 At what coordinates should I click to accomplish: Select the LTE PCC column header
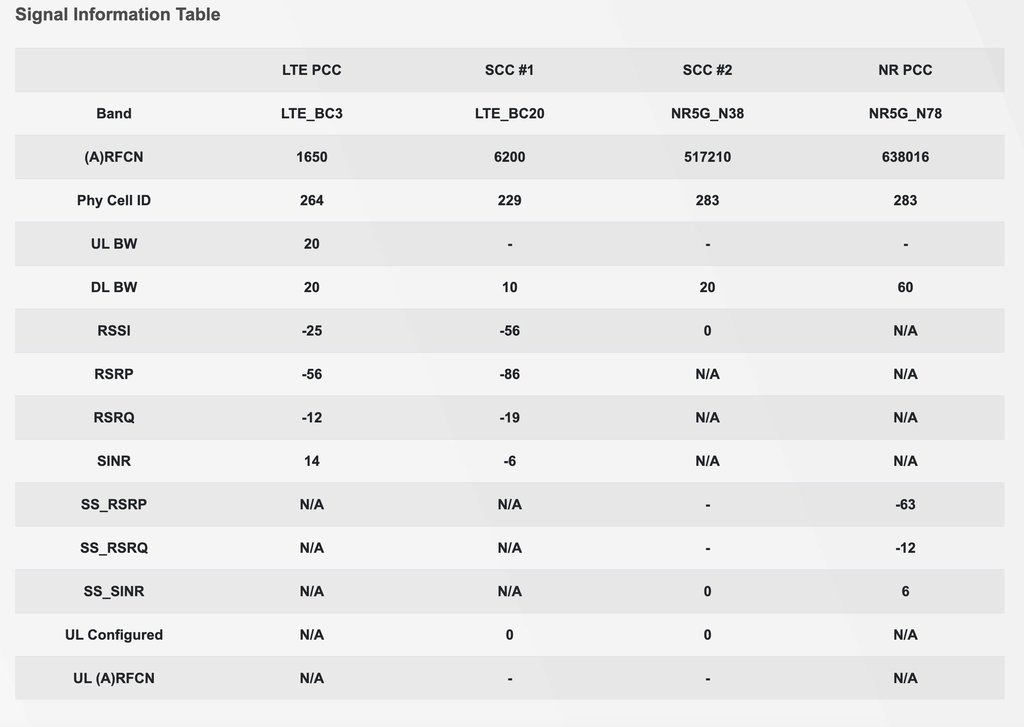pos(311,70)
